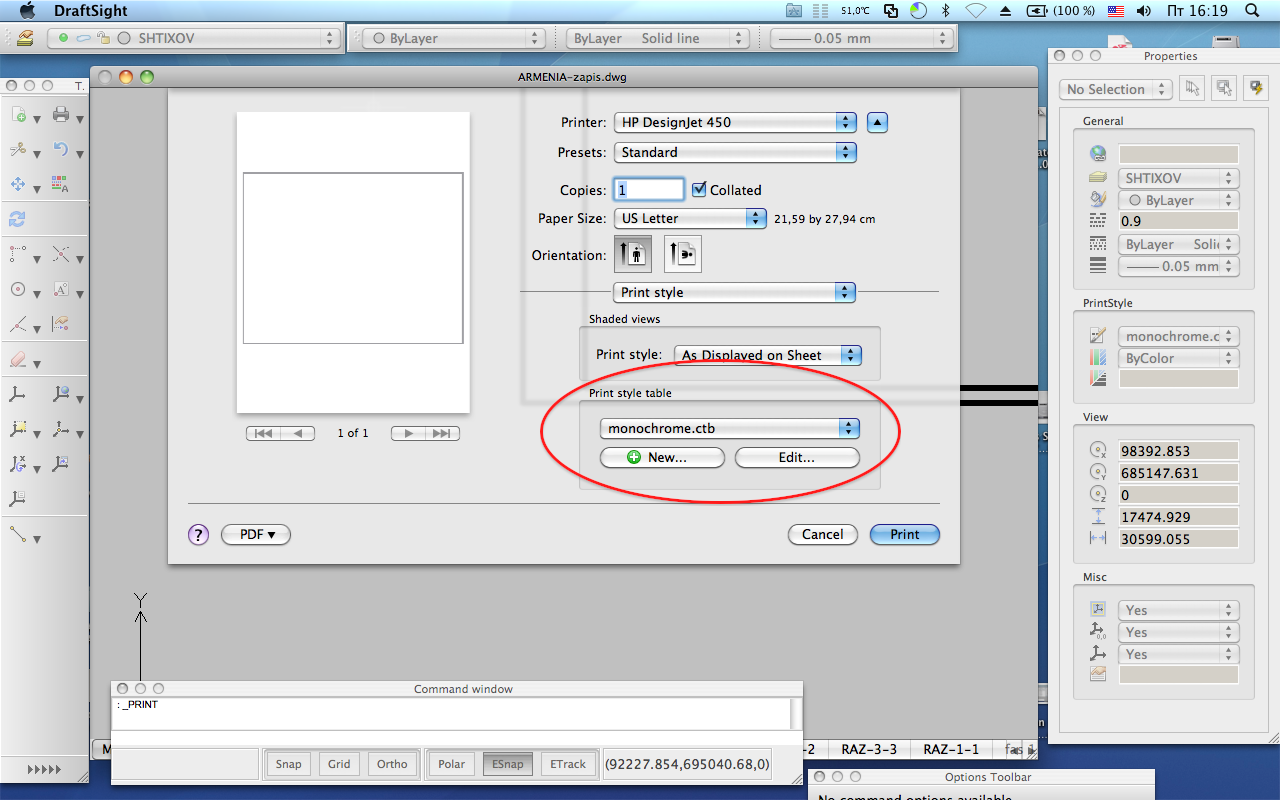The image size is (1280, 800).
Task: Click the New document icon in the toolbar
Action: pos(19,116)
